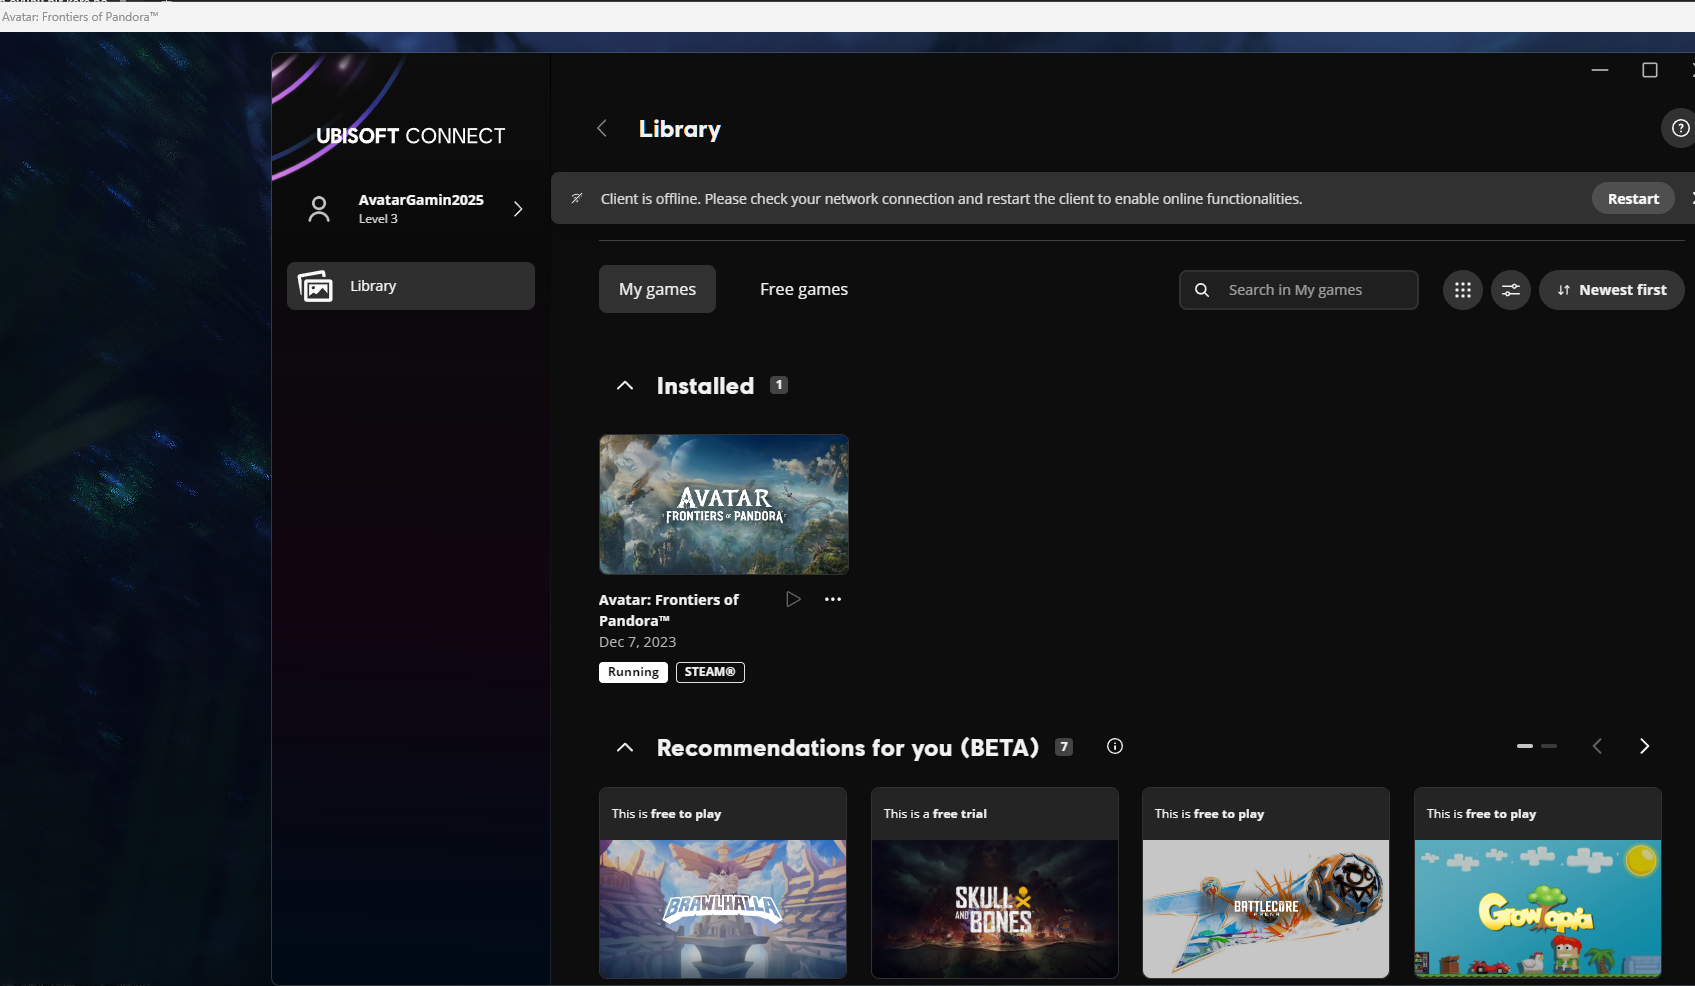The width and height of the screenshot is (1695, 986).
Task: Click the Level 3 text
Action: tap(378, 219)
